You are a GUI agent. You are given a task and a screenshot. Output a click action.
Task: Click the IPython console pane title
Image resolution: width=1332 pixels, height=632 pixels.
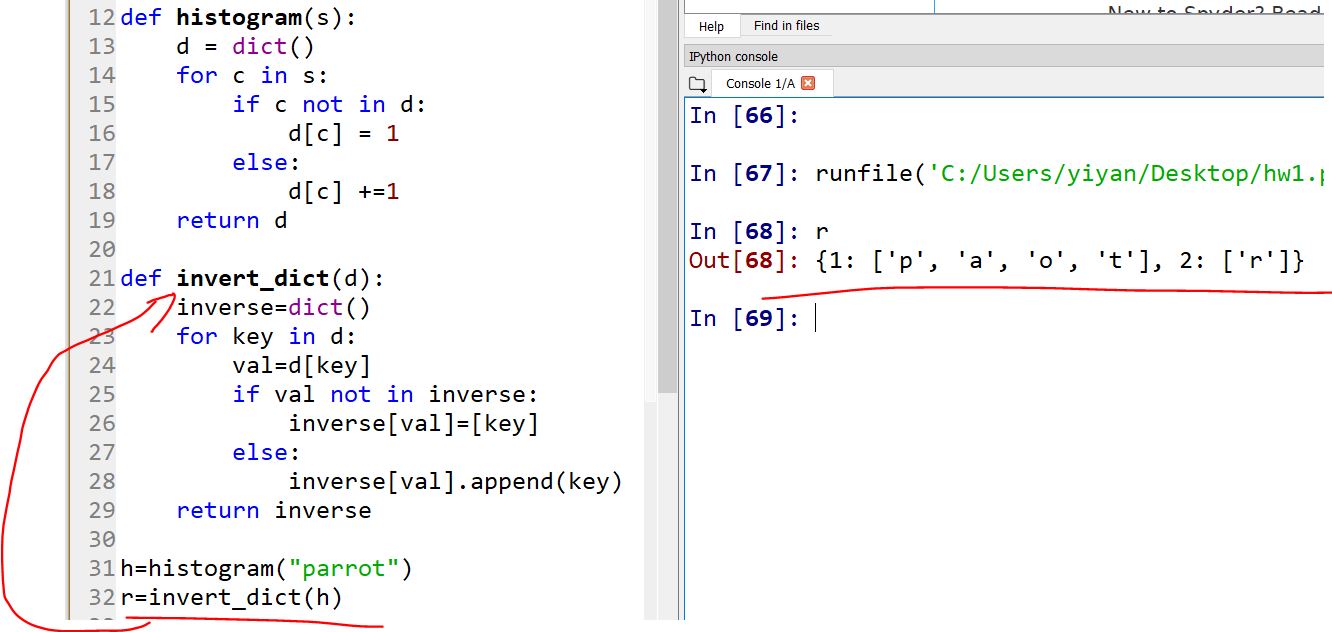coord(733,57)
